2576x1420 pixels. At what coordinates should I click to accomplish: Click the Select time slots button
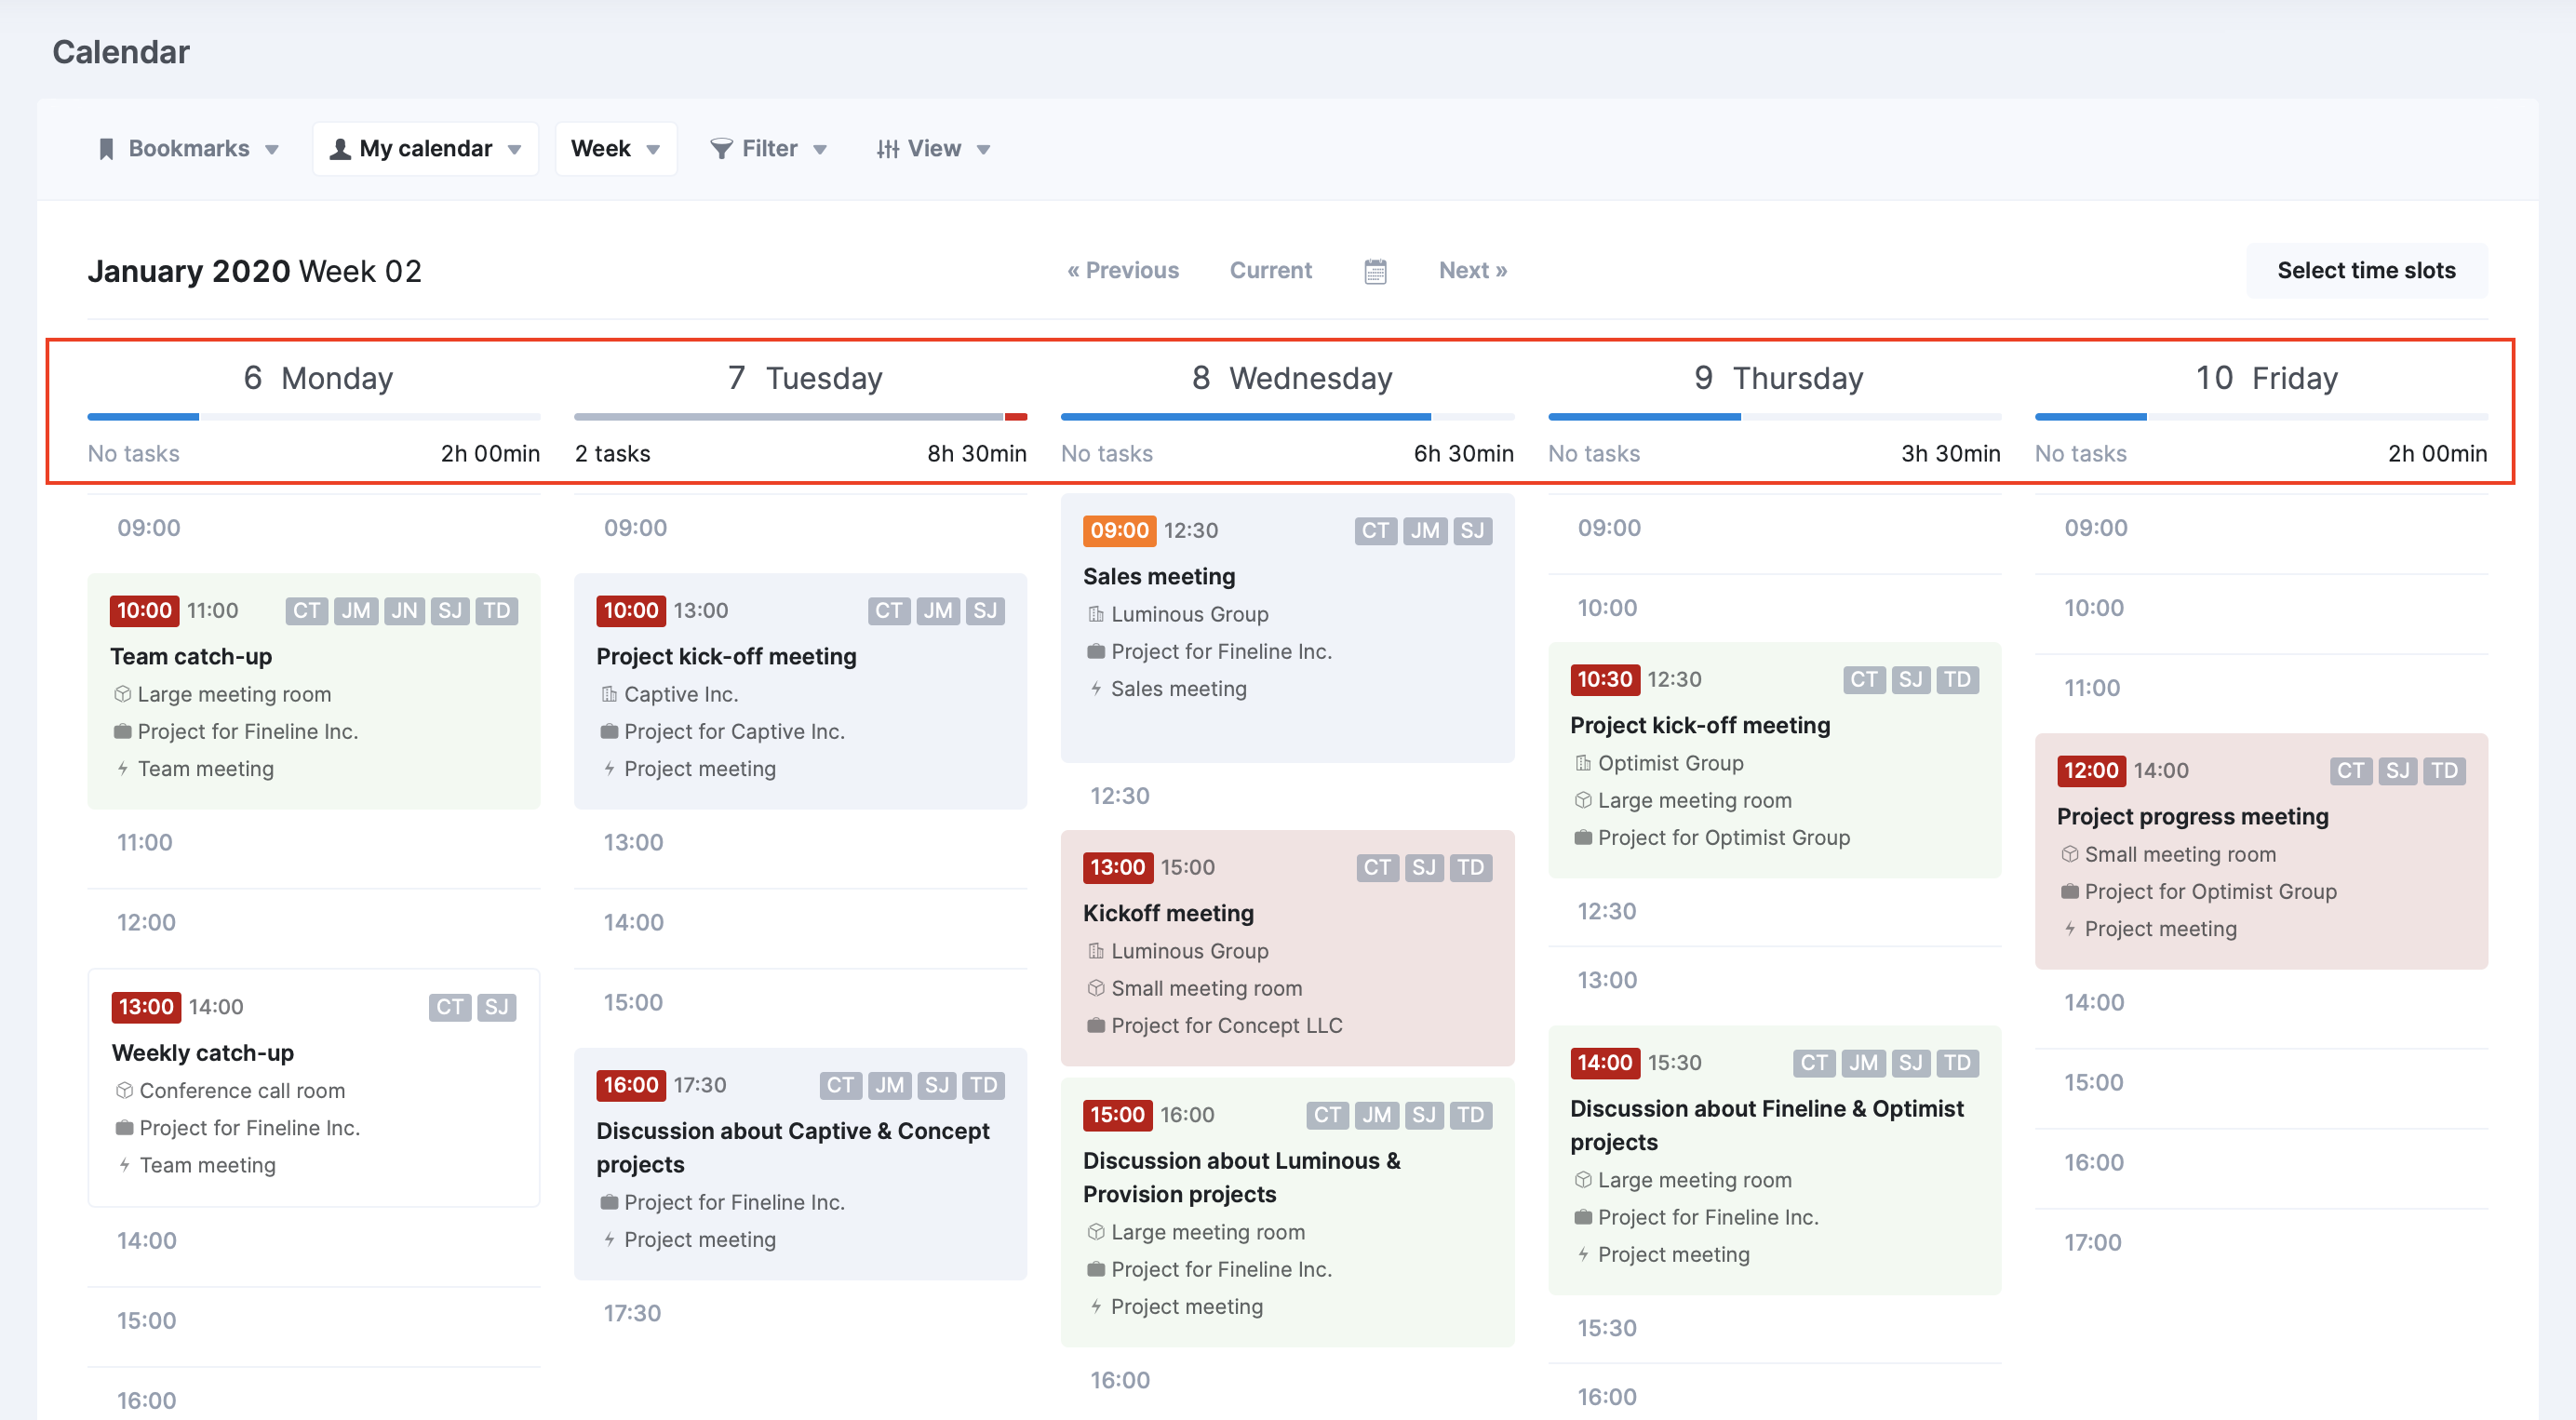2366,270
